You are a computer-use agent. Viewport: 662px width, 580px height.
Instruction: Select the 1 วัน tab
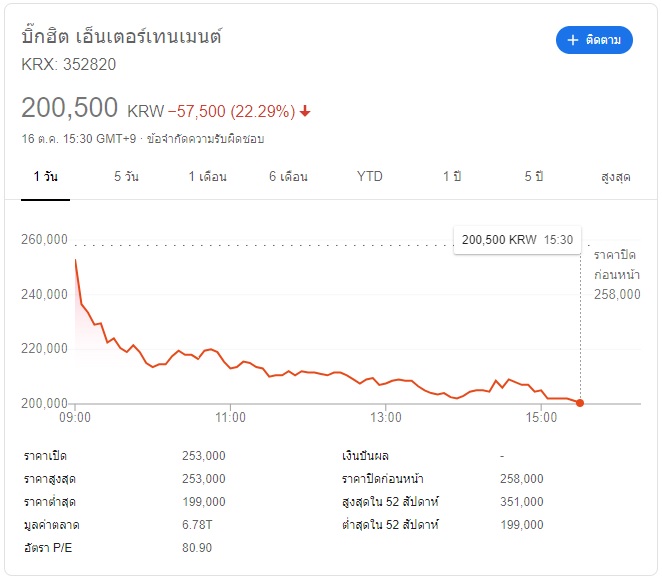click(46, 176)
